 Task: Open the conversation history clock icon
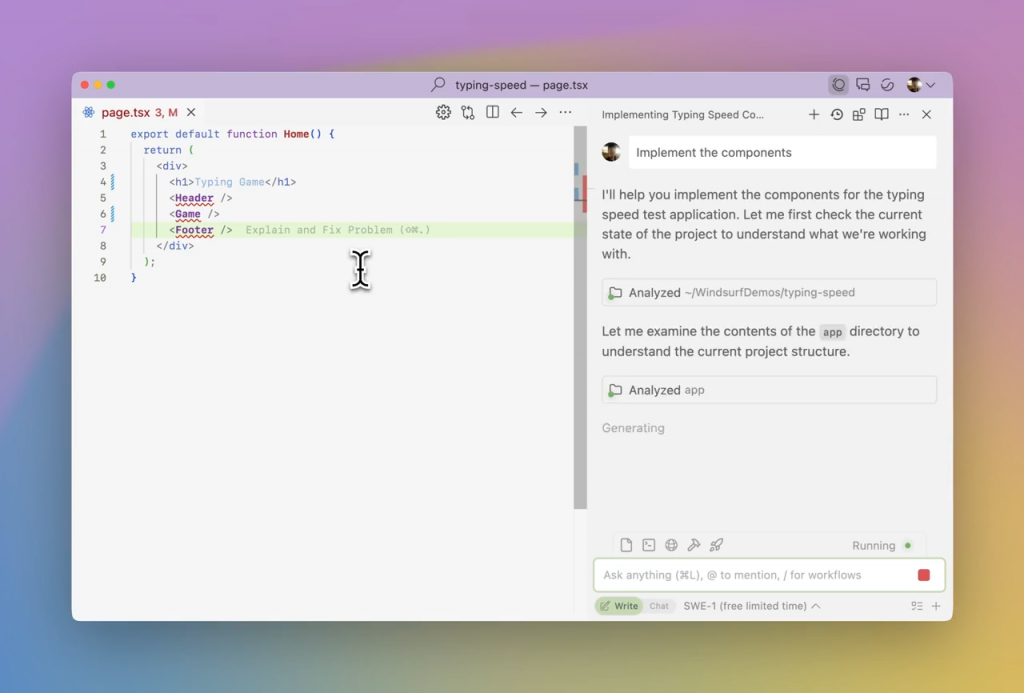click(x=837, y=114)
